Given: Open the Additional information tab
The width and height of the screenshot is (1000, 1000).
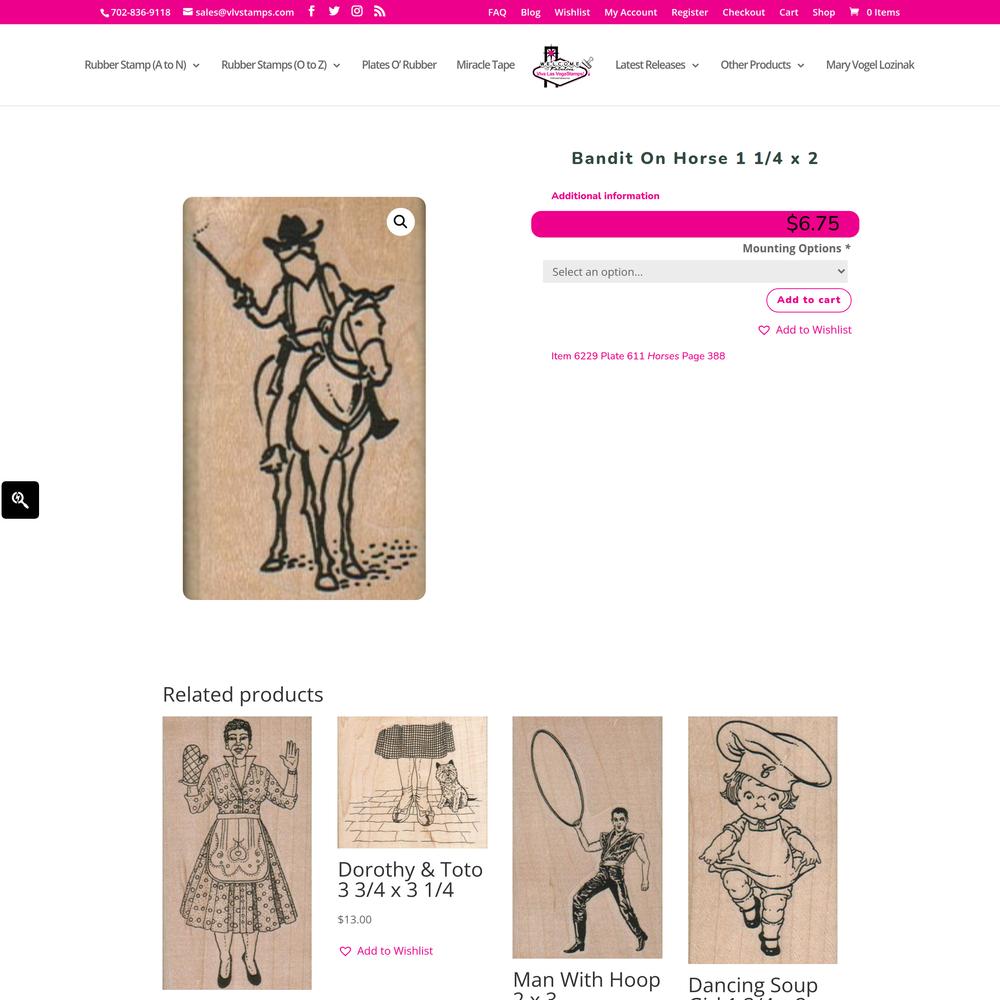Looking at the screenshot, I should (605, 196).
